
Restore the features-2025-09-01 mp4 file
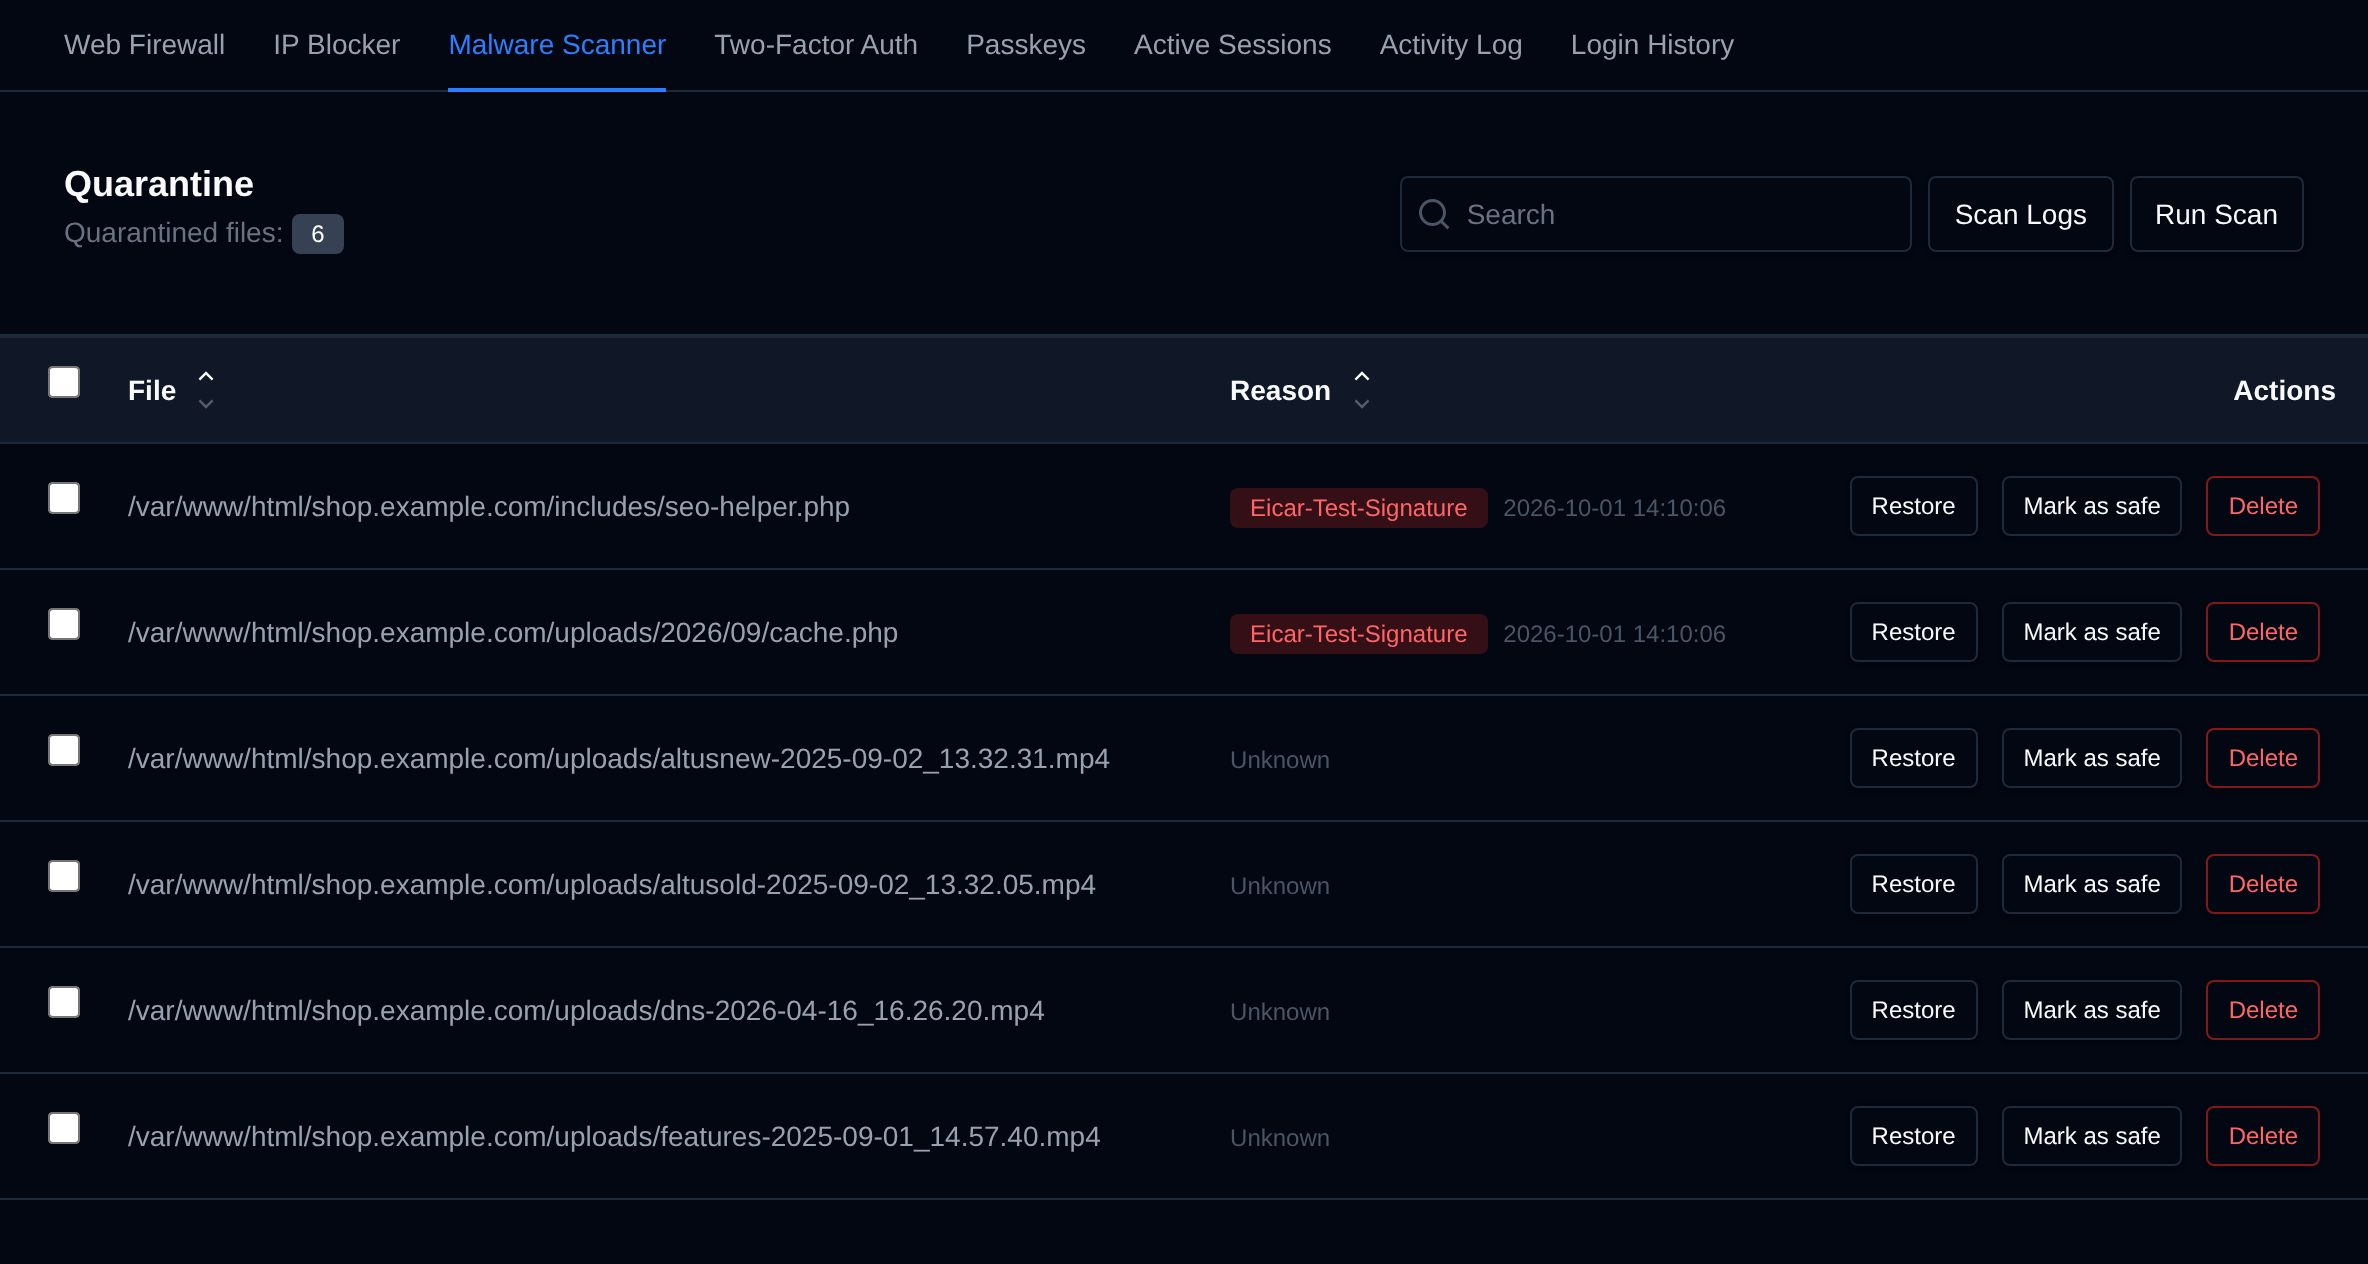pos(1913,1136)
